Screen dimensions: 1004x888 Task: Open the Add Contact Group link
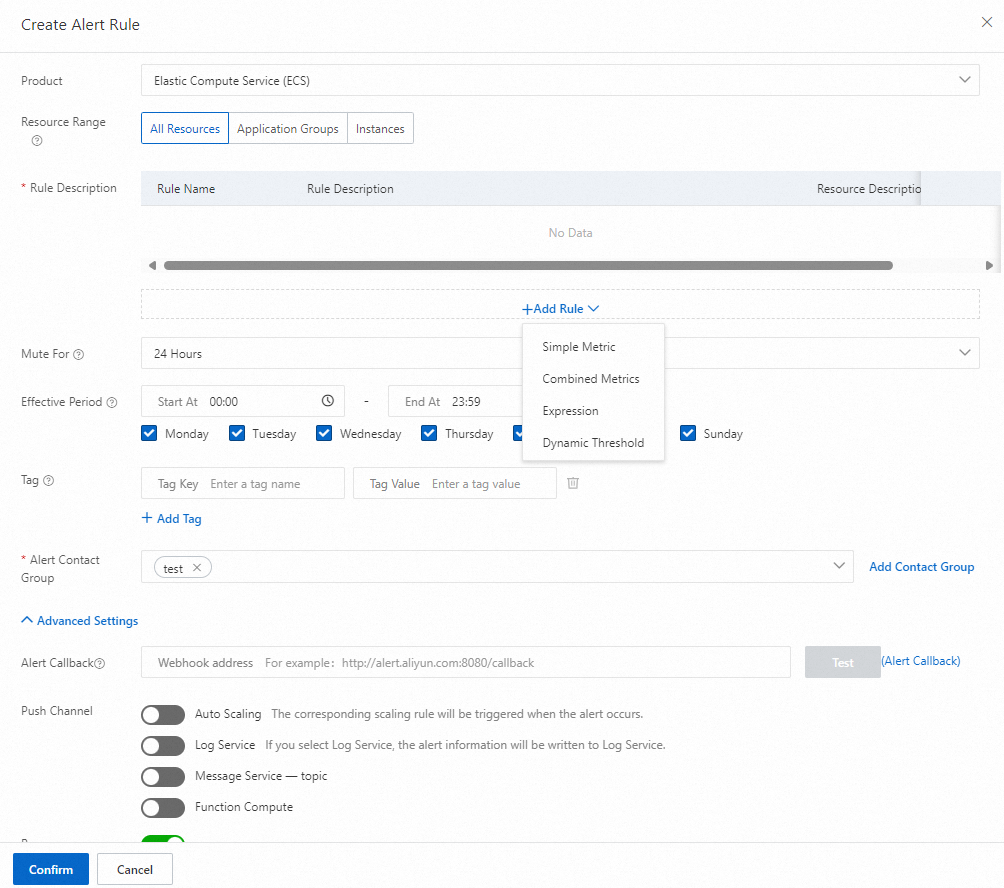(921, 567)
